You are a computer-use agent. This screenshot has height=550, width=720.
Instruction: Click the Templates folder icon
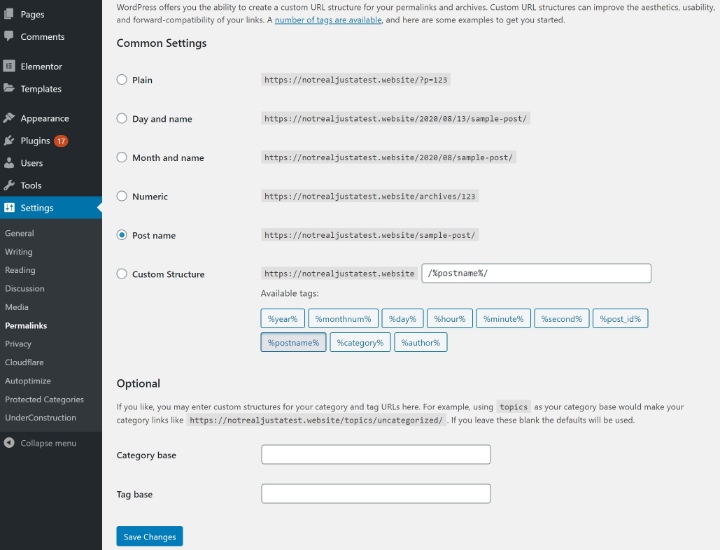9,88
